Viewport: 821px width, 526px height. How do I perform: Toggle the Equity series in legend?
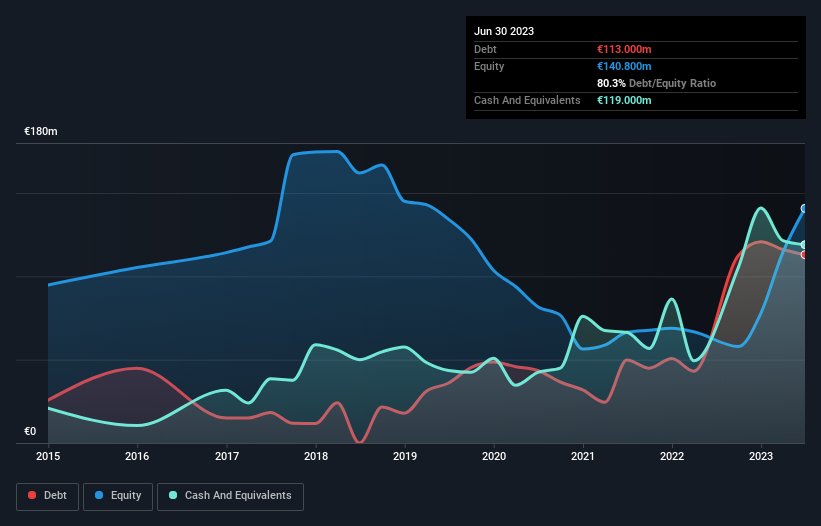click(118, 495)
